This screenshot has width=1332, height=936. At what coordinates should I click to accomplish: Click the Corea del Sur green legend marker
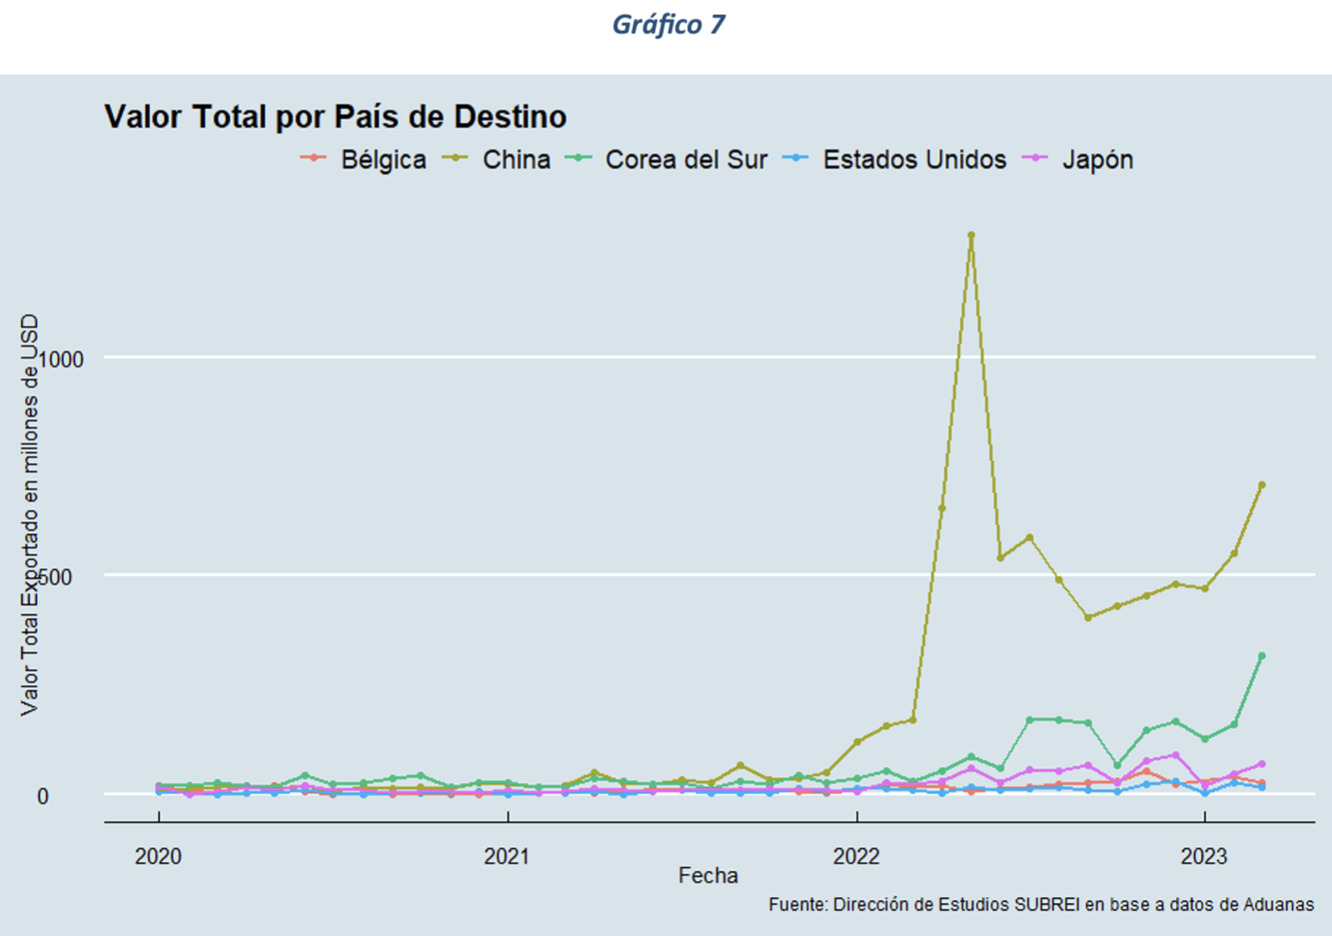[x=578, y=159]
